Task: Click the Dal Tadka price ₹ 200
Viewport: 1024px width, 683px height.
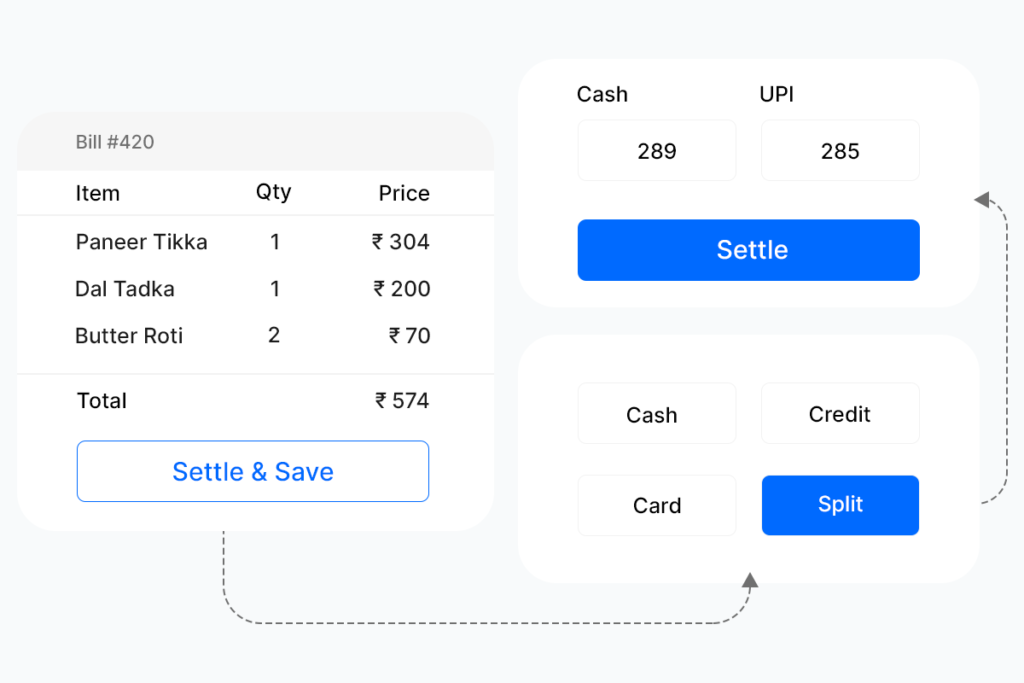Action: click(x=402, y=289)
